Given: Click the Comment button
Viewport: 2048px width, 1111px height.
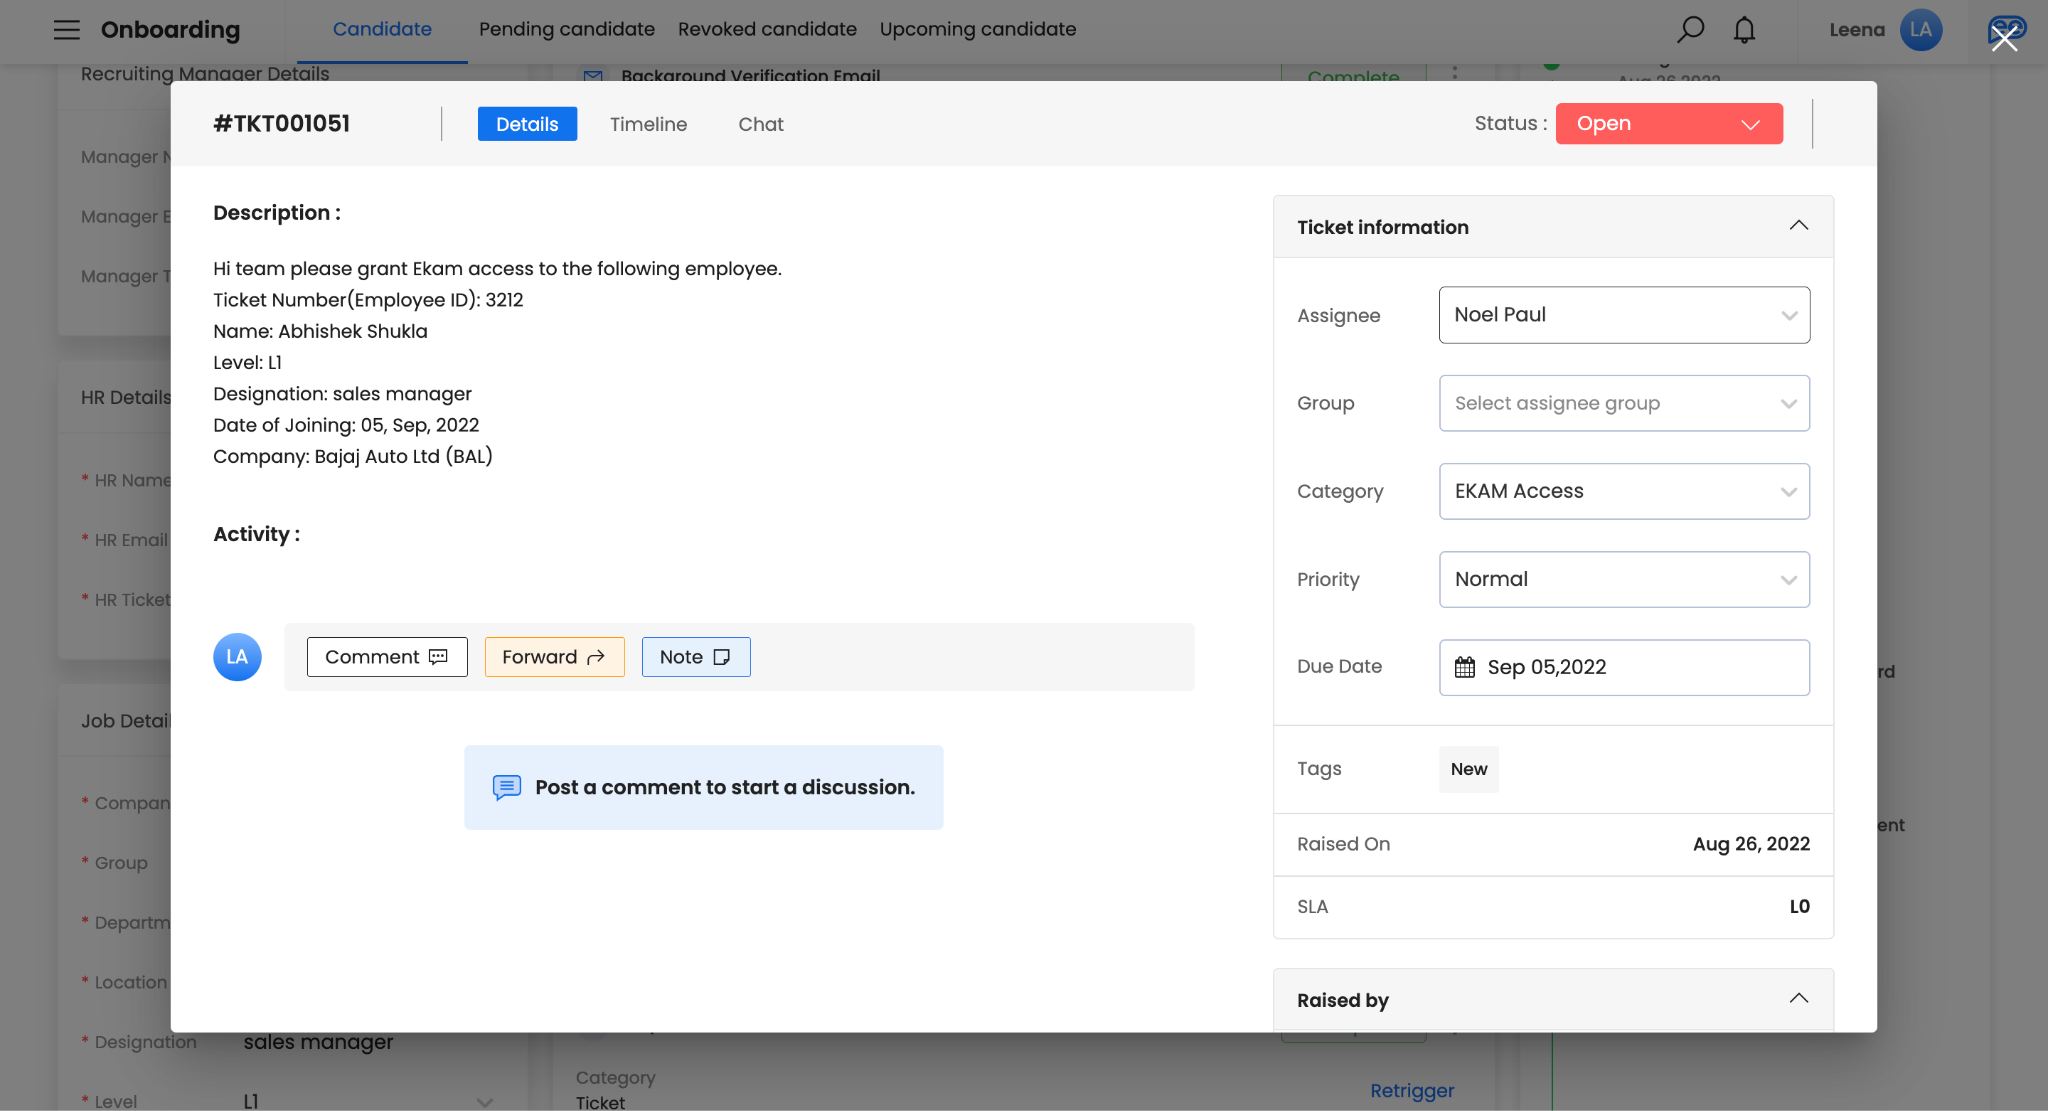Looking at the screenshot, I should [x=387, y=657].
